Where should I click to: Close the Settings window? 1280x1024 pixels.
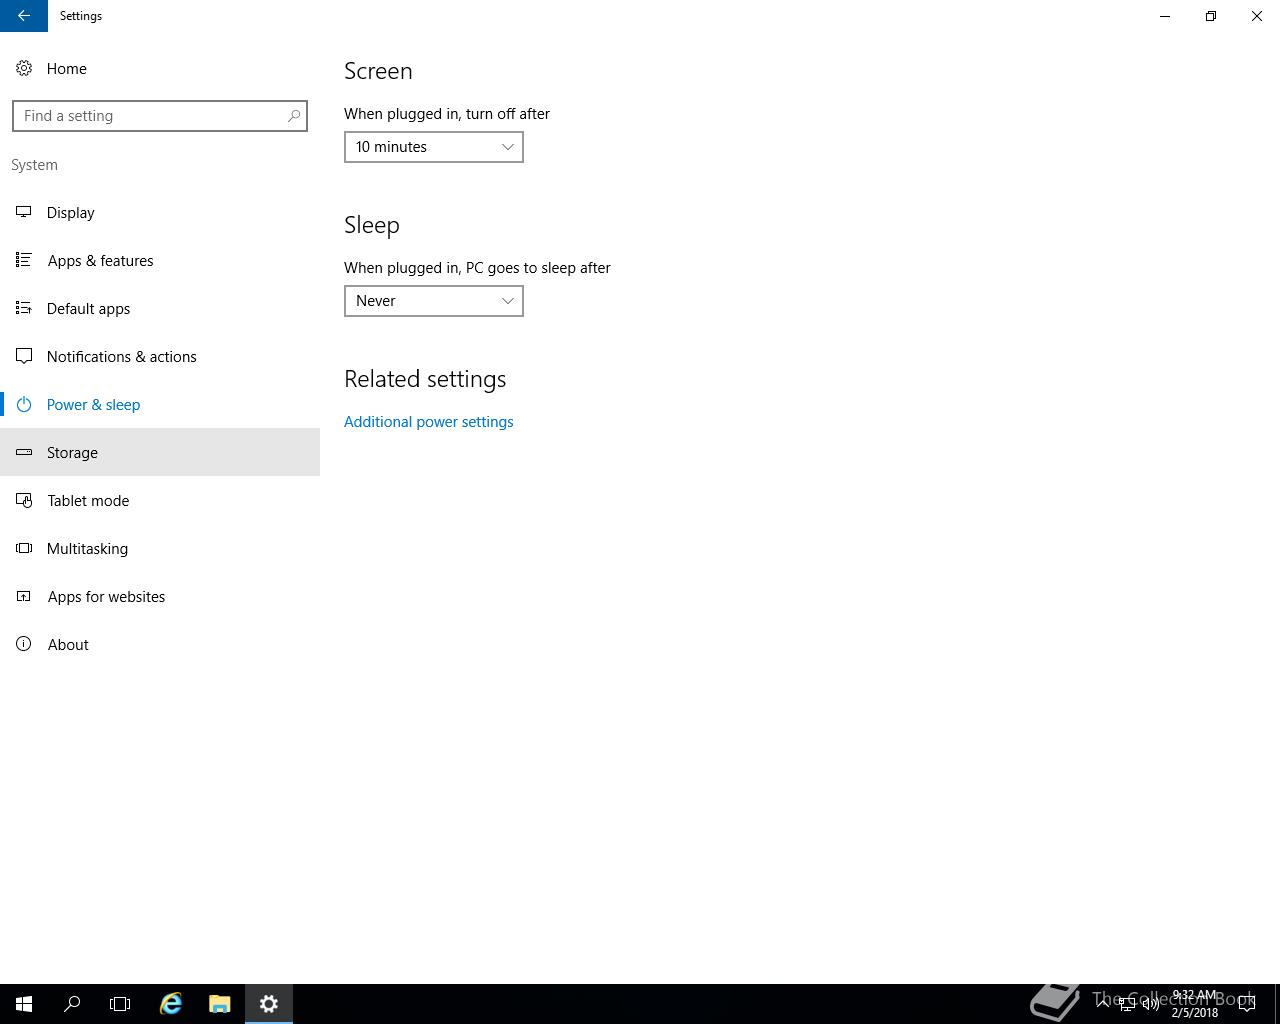tap(1257, 16)
